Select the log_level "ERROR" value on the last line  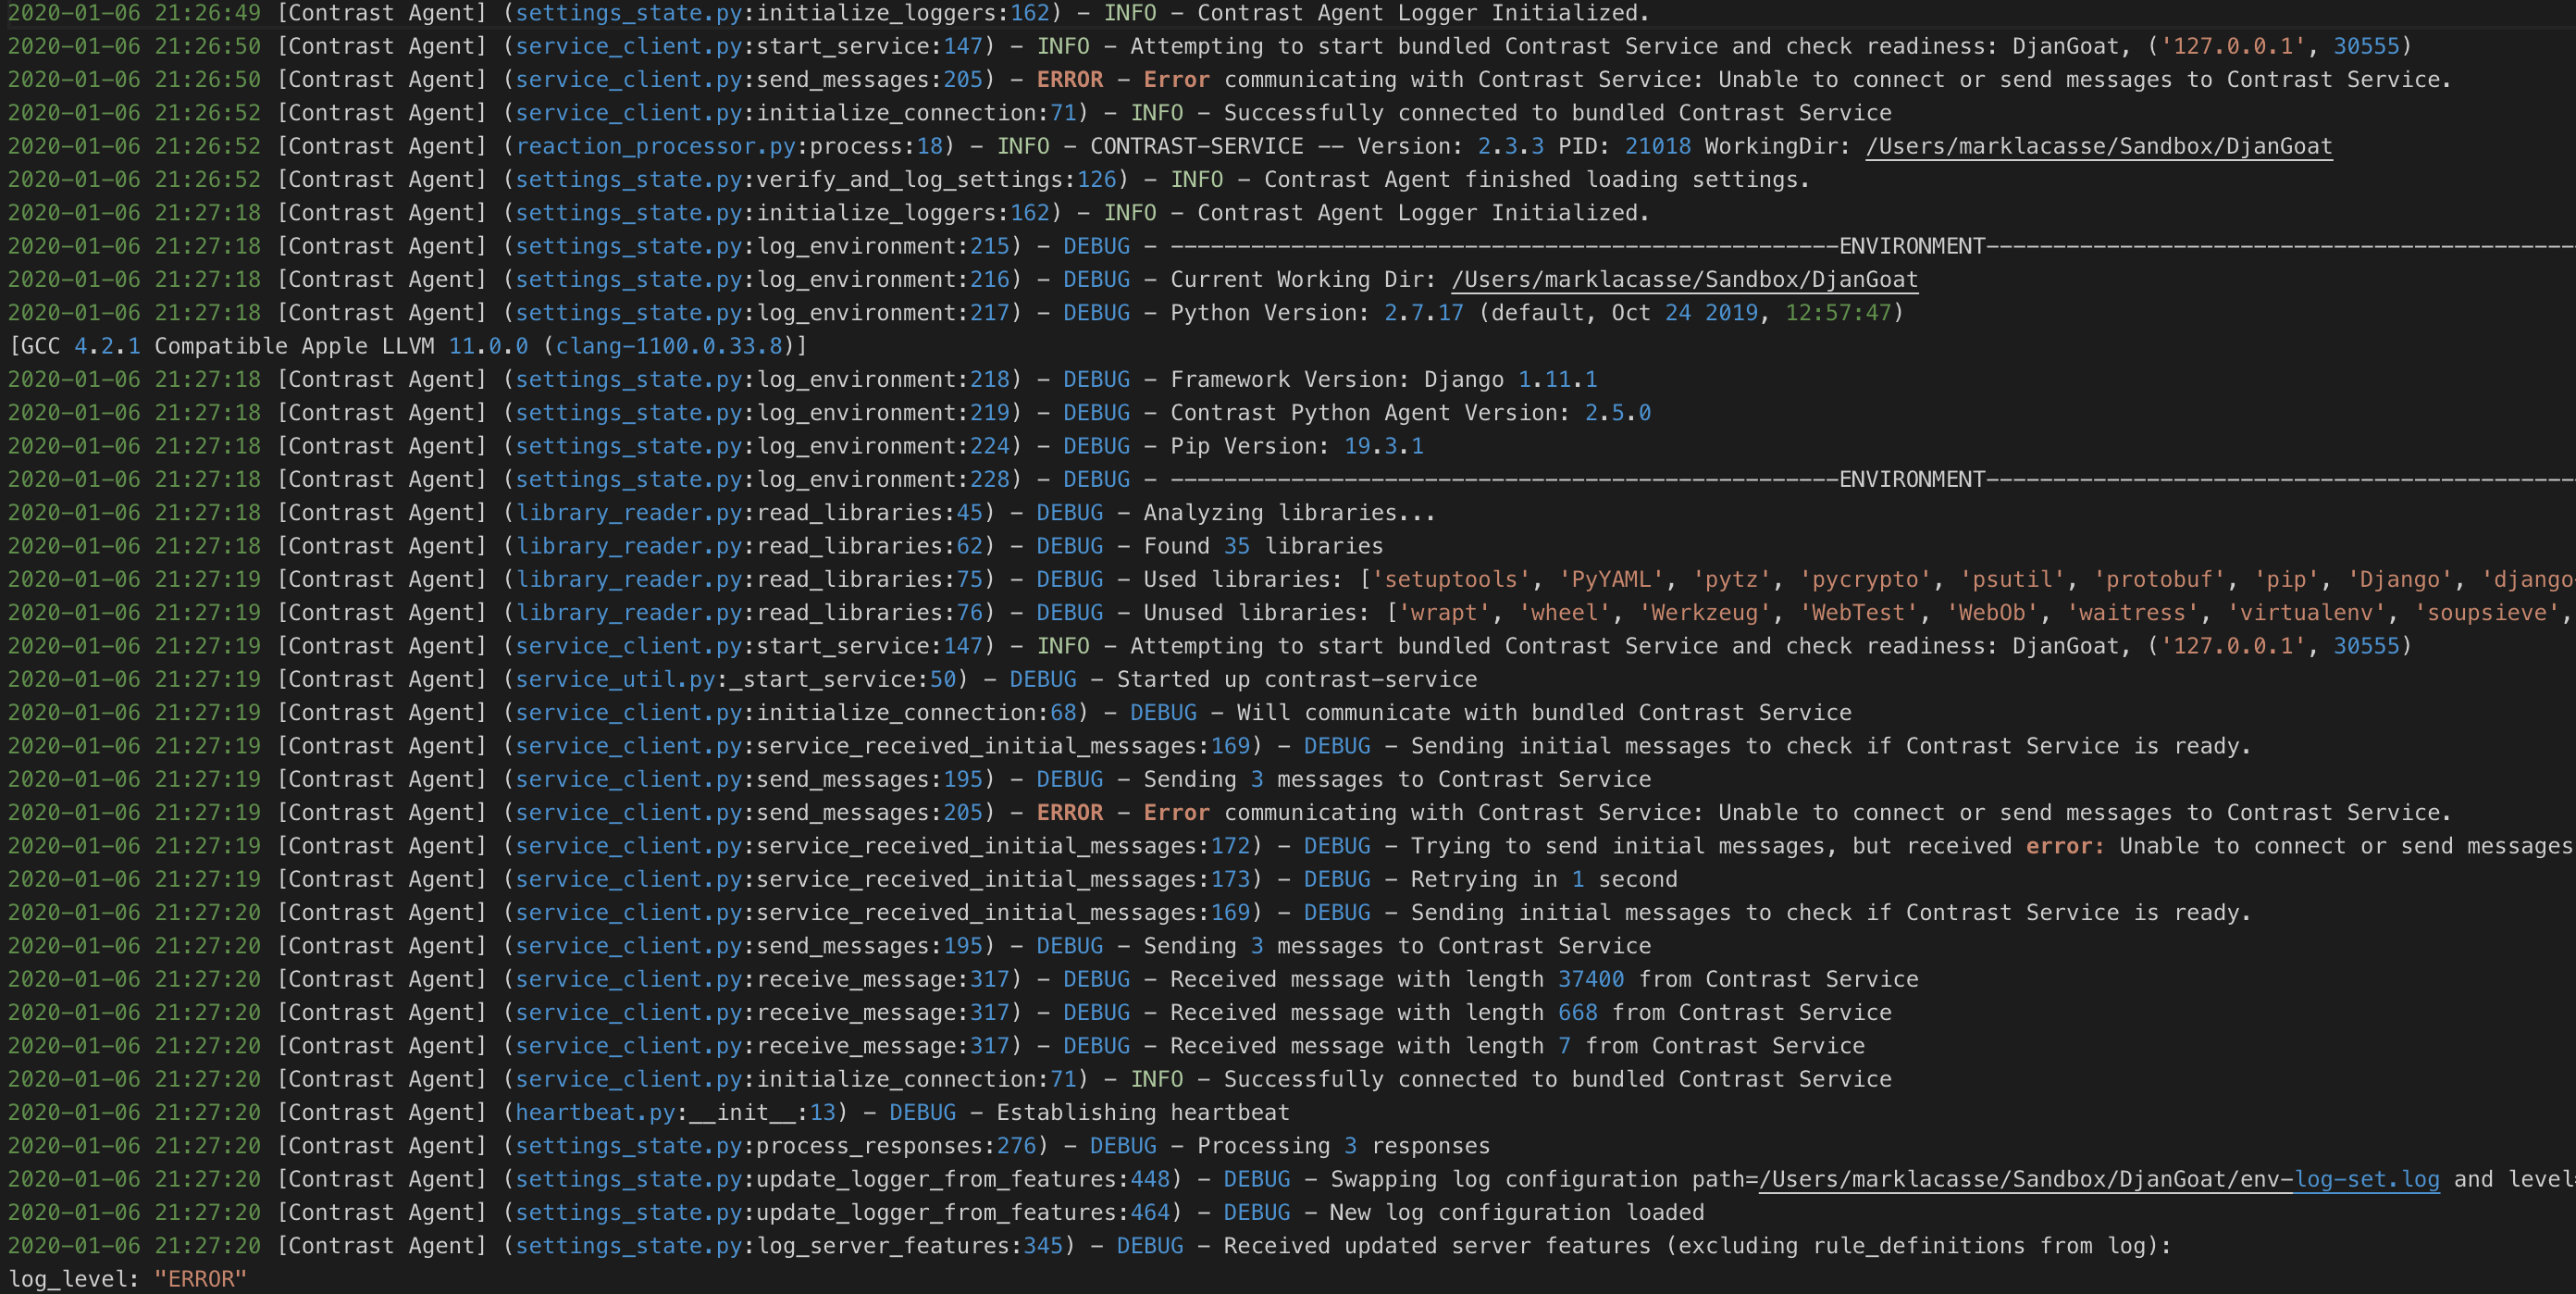pos(200,1279)
